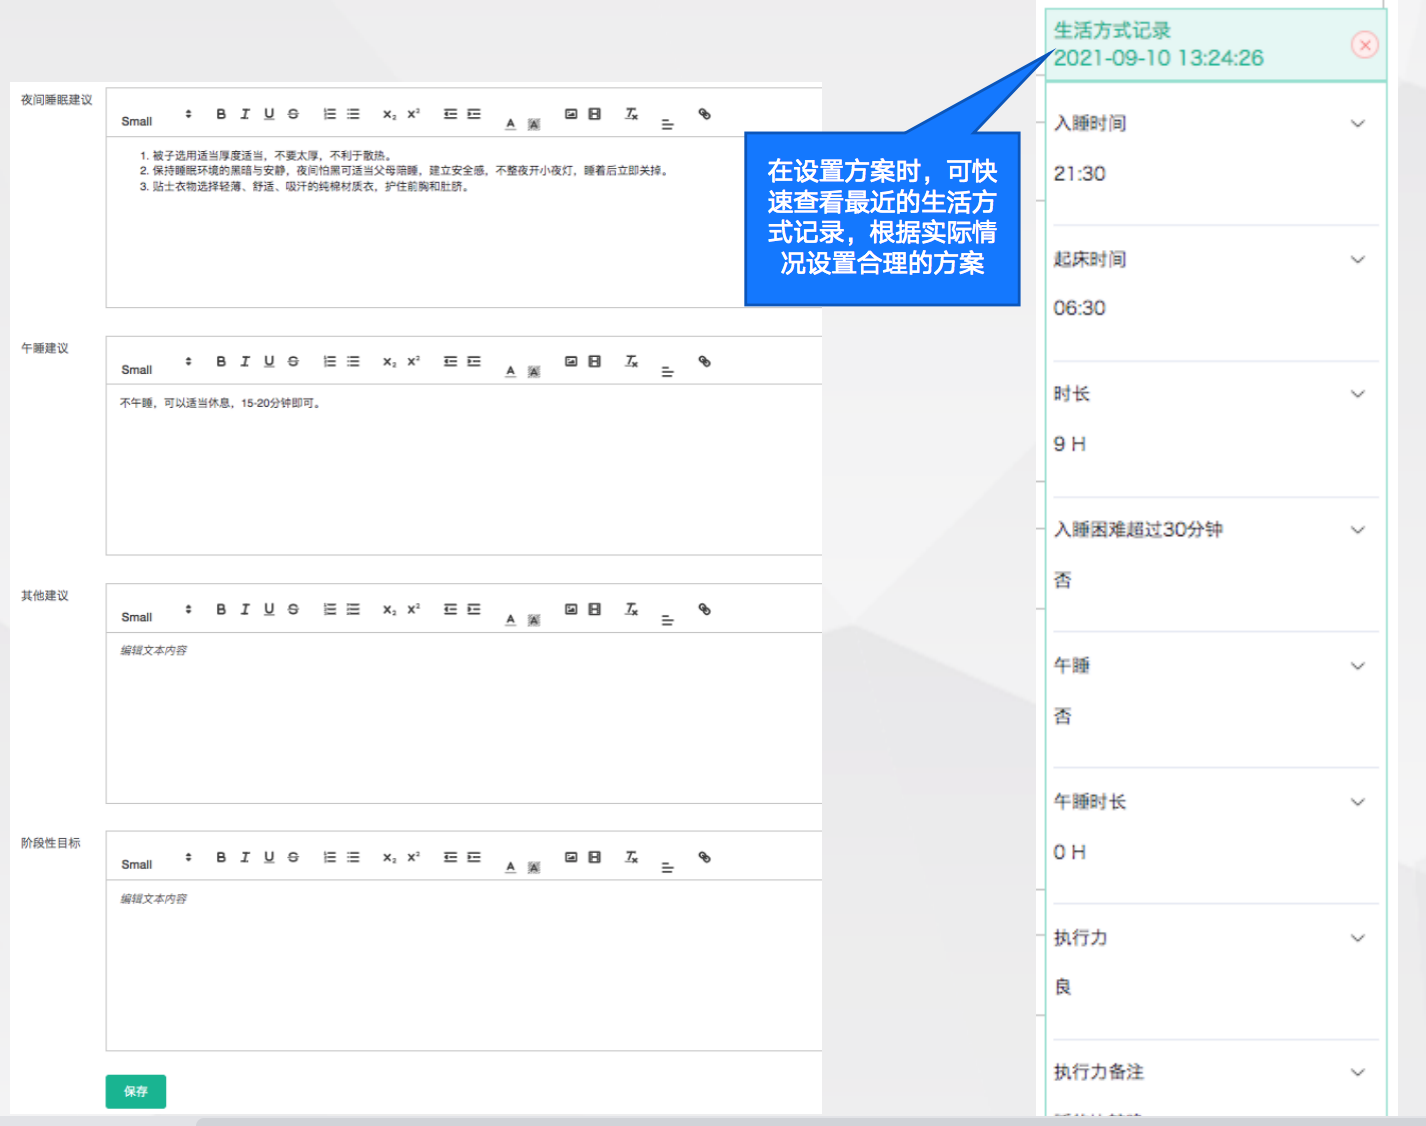Viewport: 1426px width, 1126px height.
Task: Select the 良 execution rating value
Action: (x=1063, y=987)
